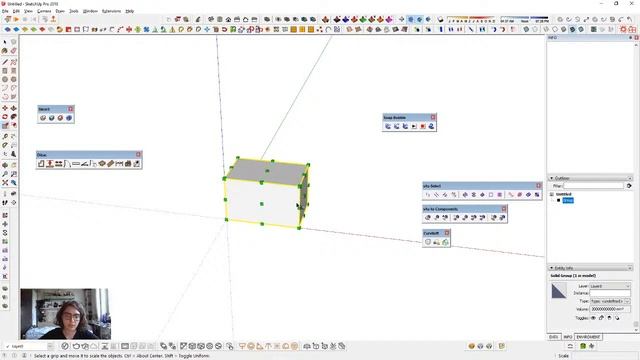Image resolution: width=640 pixels, height=360 pixels.
Task: Open the Type dropdown arrow in Entity Info
Action: [627, 301]
